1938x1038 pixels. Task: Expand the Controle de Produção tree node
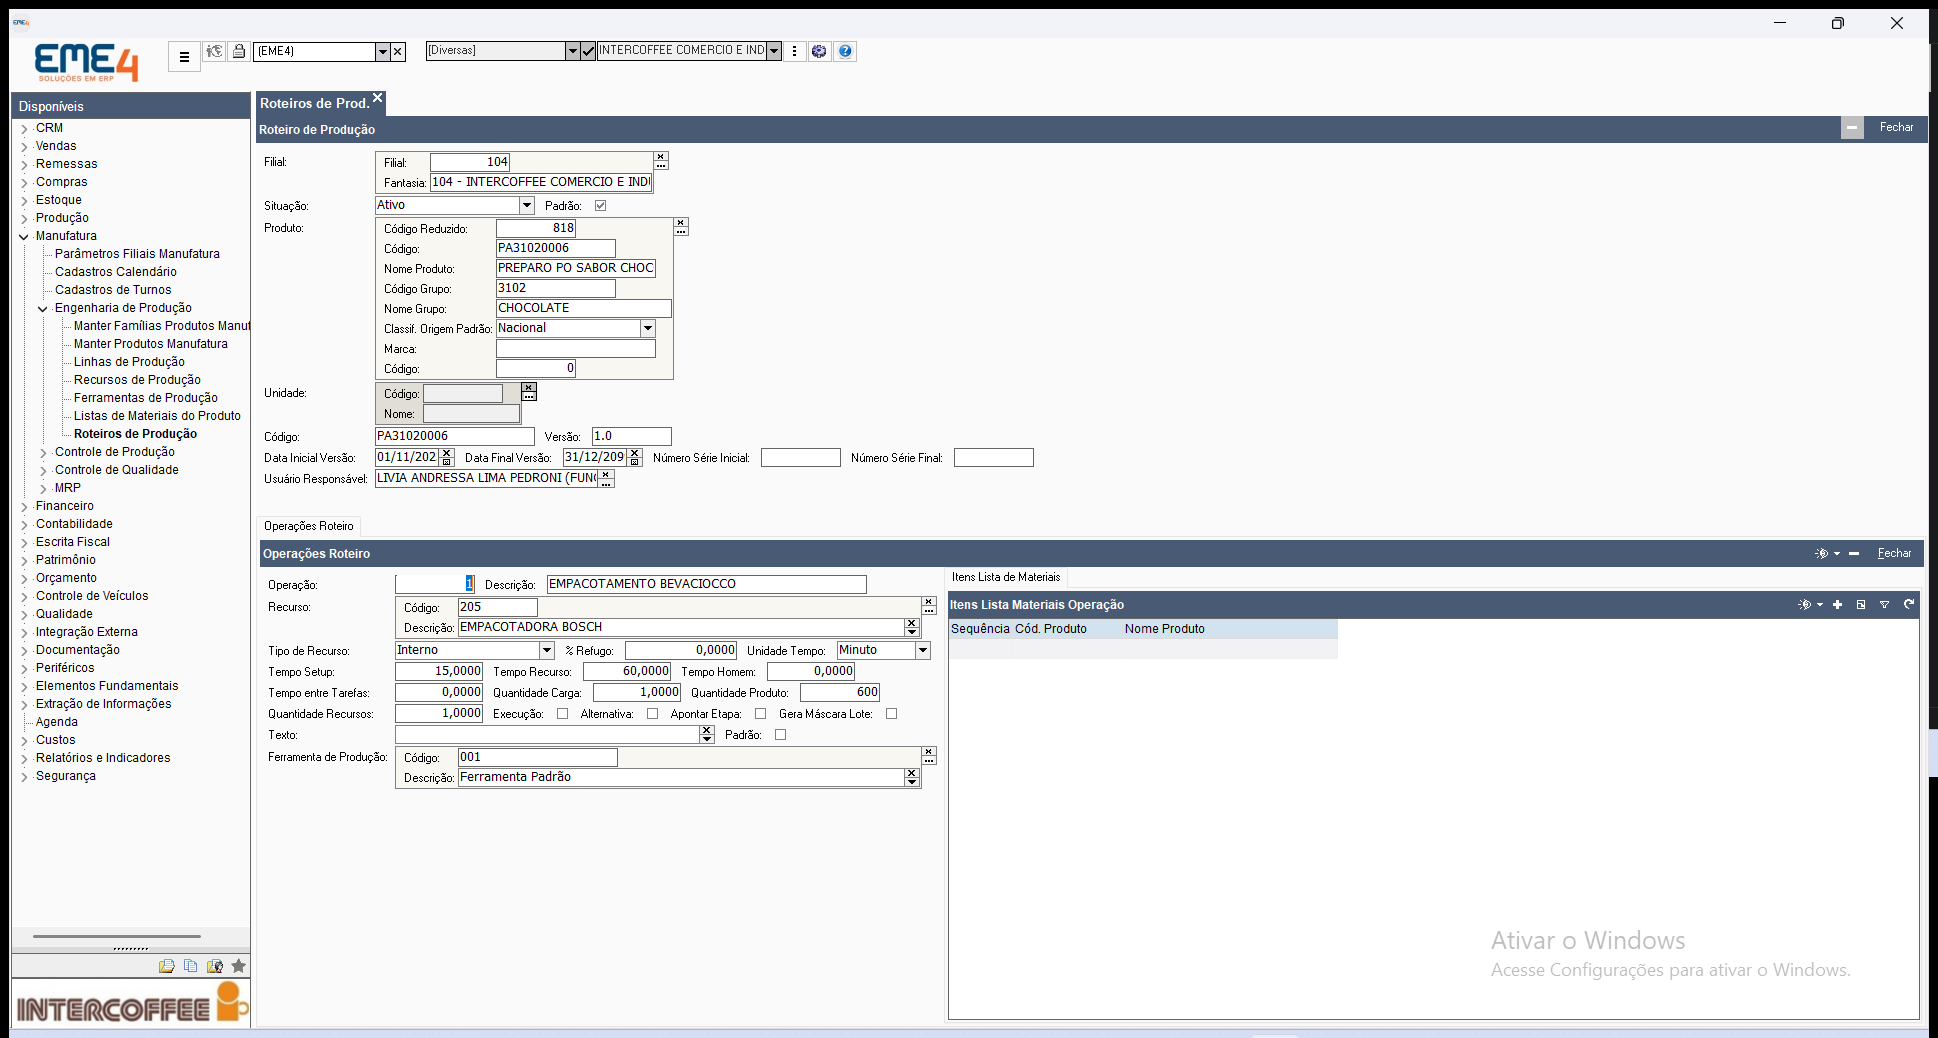[x=43, y=453]
